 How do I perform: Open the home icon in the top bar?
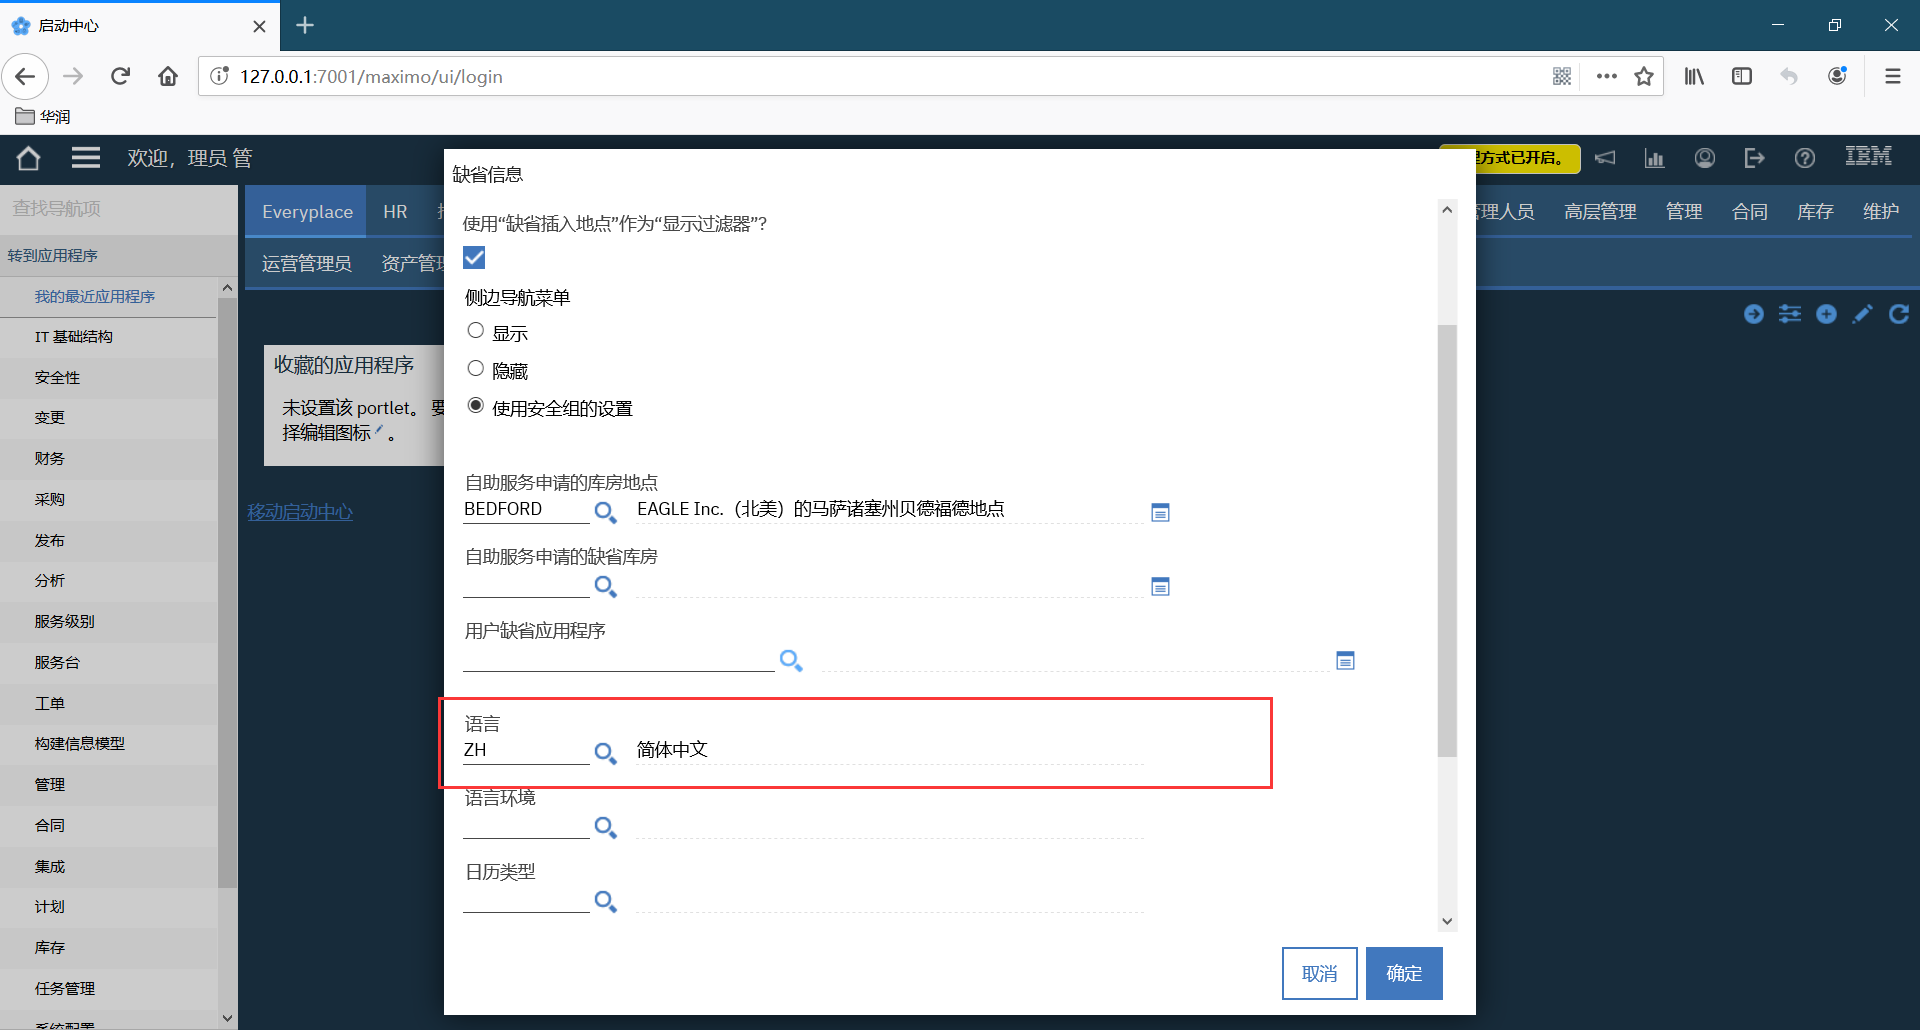click(x=27, y=158)
